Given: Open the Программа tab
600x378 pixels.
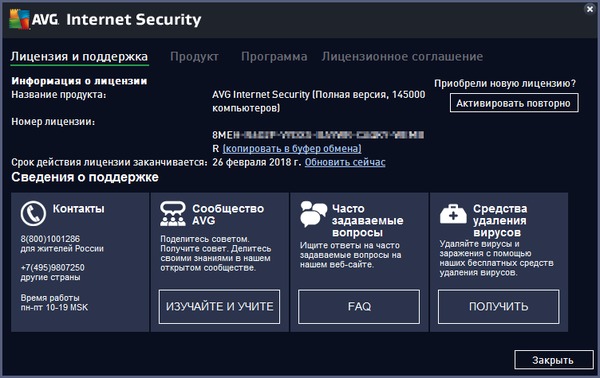Looking at the screenshot, I should (x=274, y=57).
